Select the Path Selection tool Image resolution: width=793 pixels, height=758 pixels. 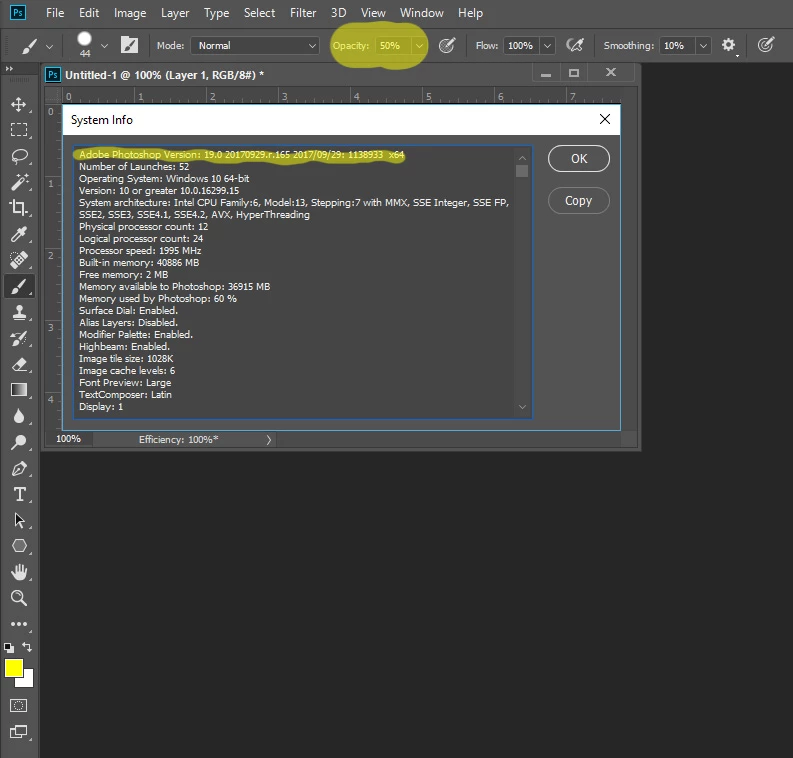[x=19, y=520]
